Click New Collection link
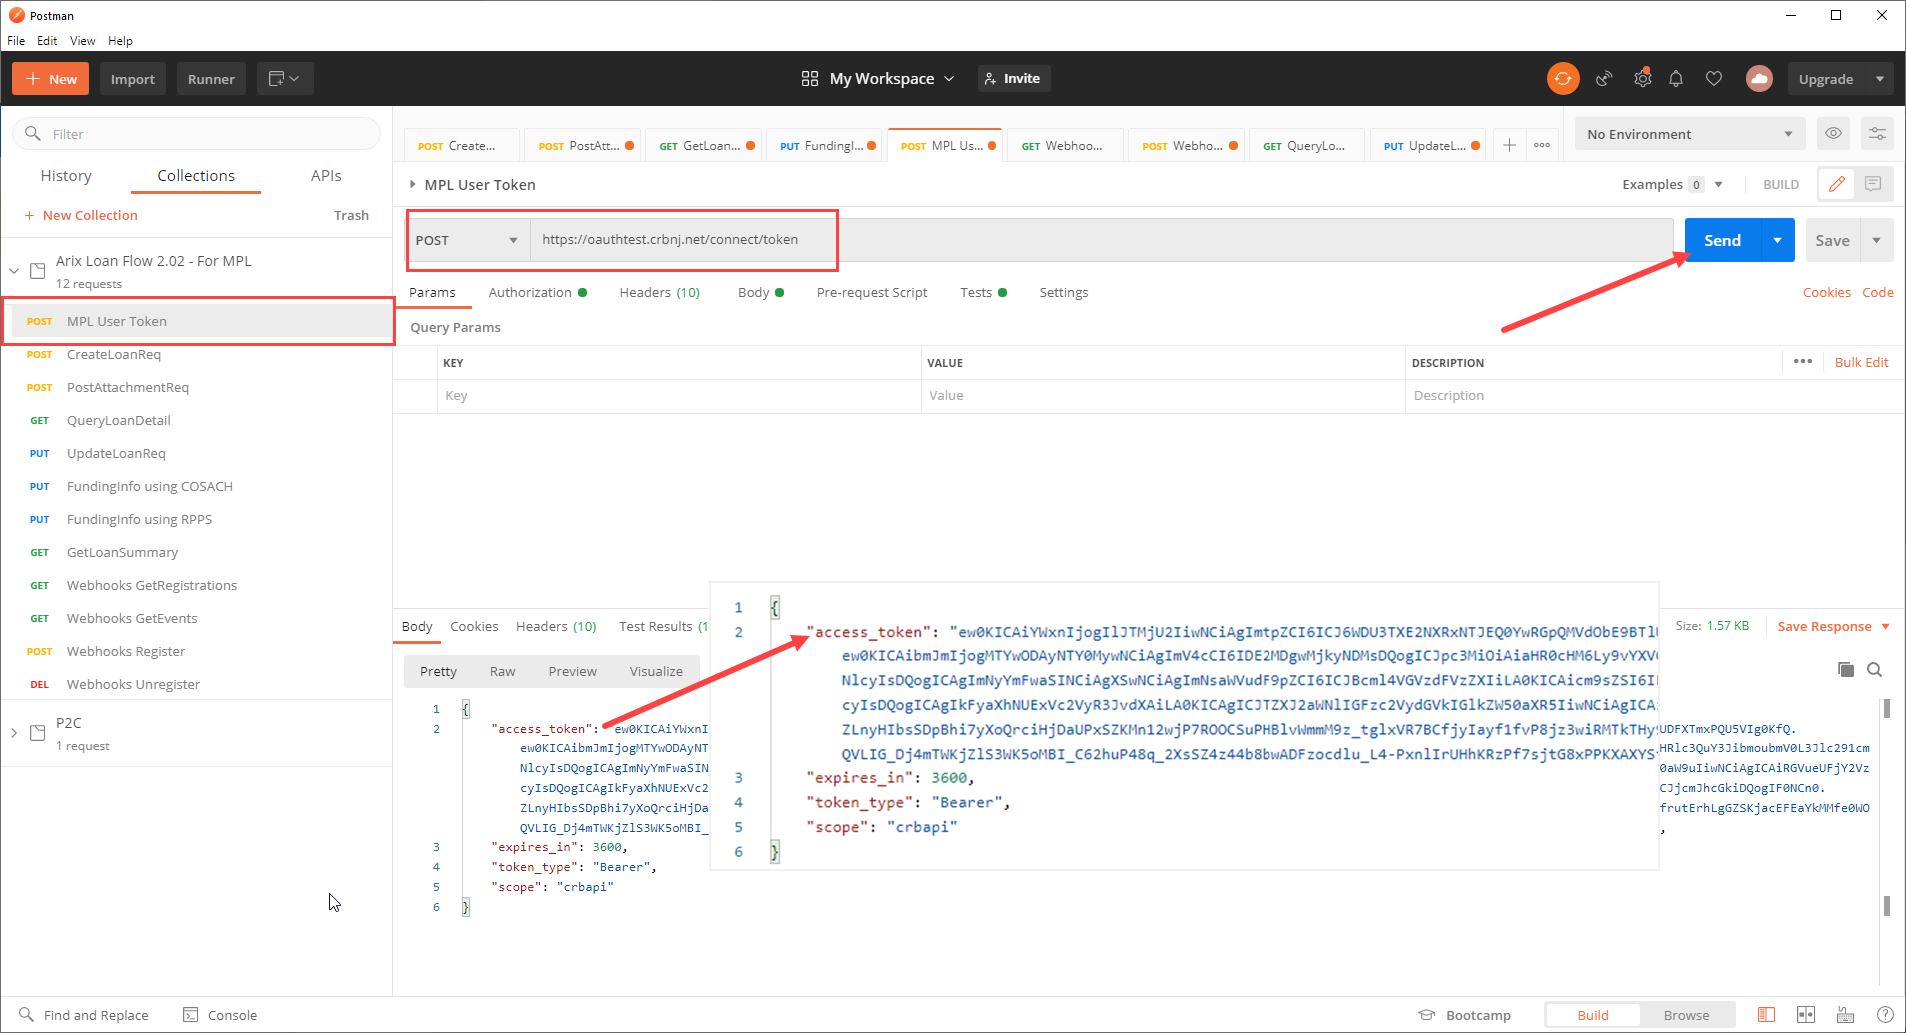 (81, 215)
